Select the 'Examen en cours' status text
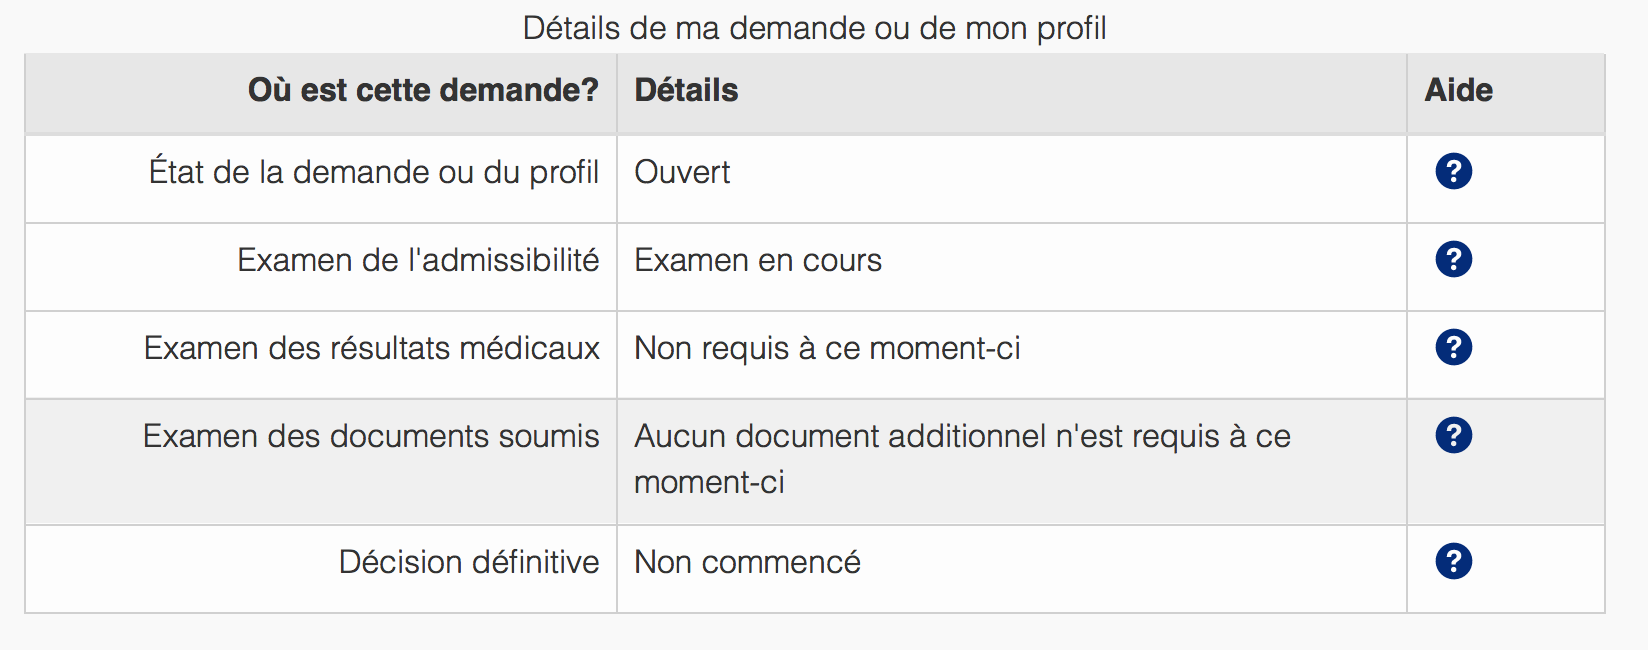The image size is (1648, 650). click(x=758, y=260)
